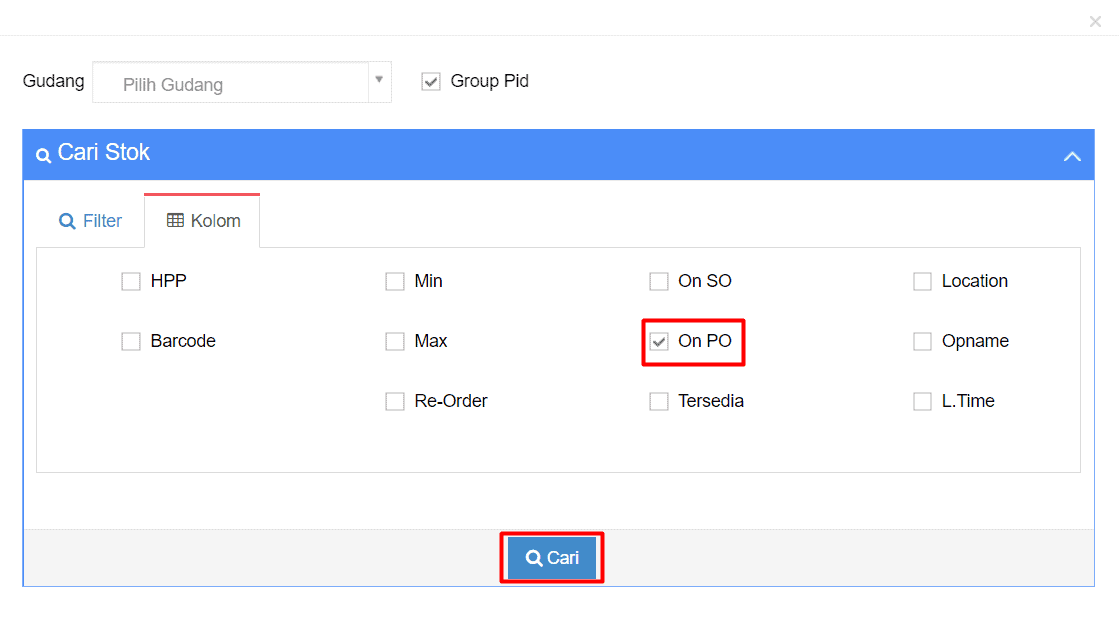1119x638 pixels.
Task: Uncheck the On PO checkbox
Action: click(x=659, y=342)
